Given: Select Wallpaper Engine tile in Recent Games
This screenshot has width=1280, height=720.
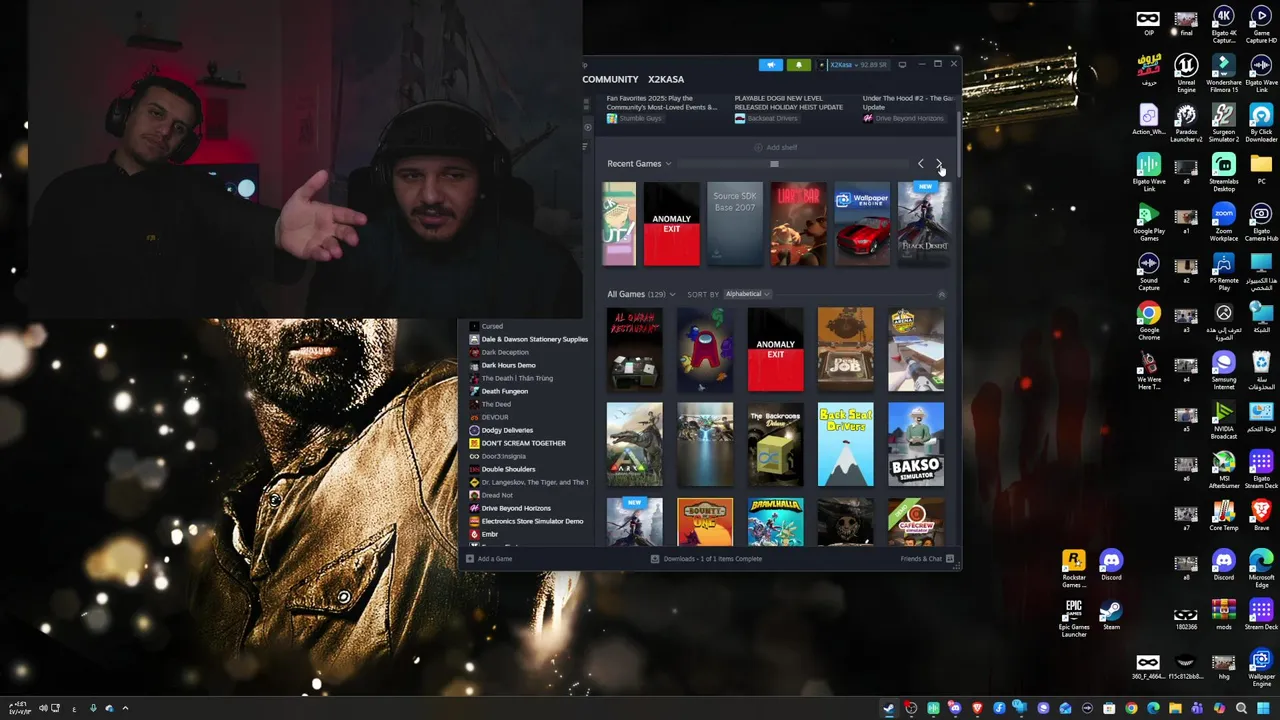Looking at the screenshot, I should 862,224.
